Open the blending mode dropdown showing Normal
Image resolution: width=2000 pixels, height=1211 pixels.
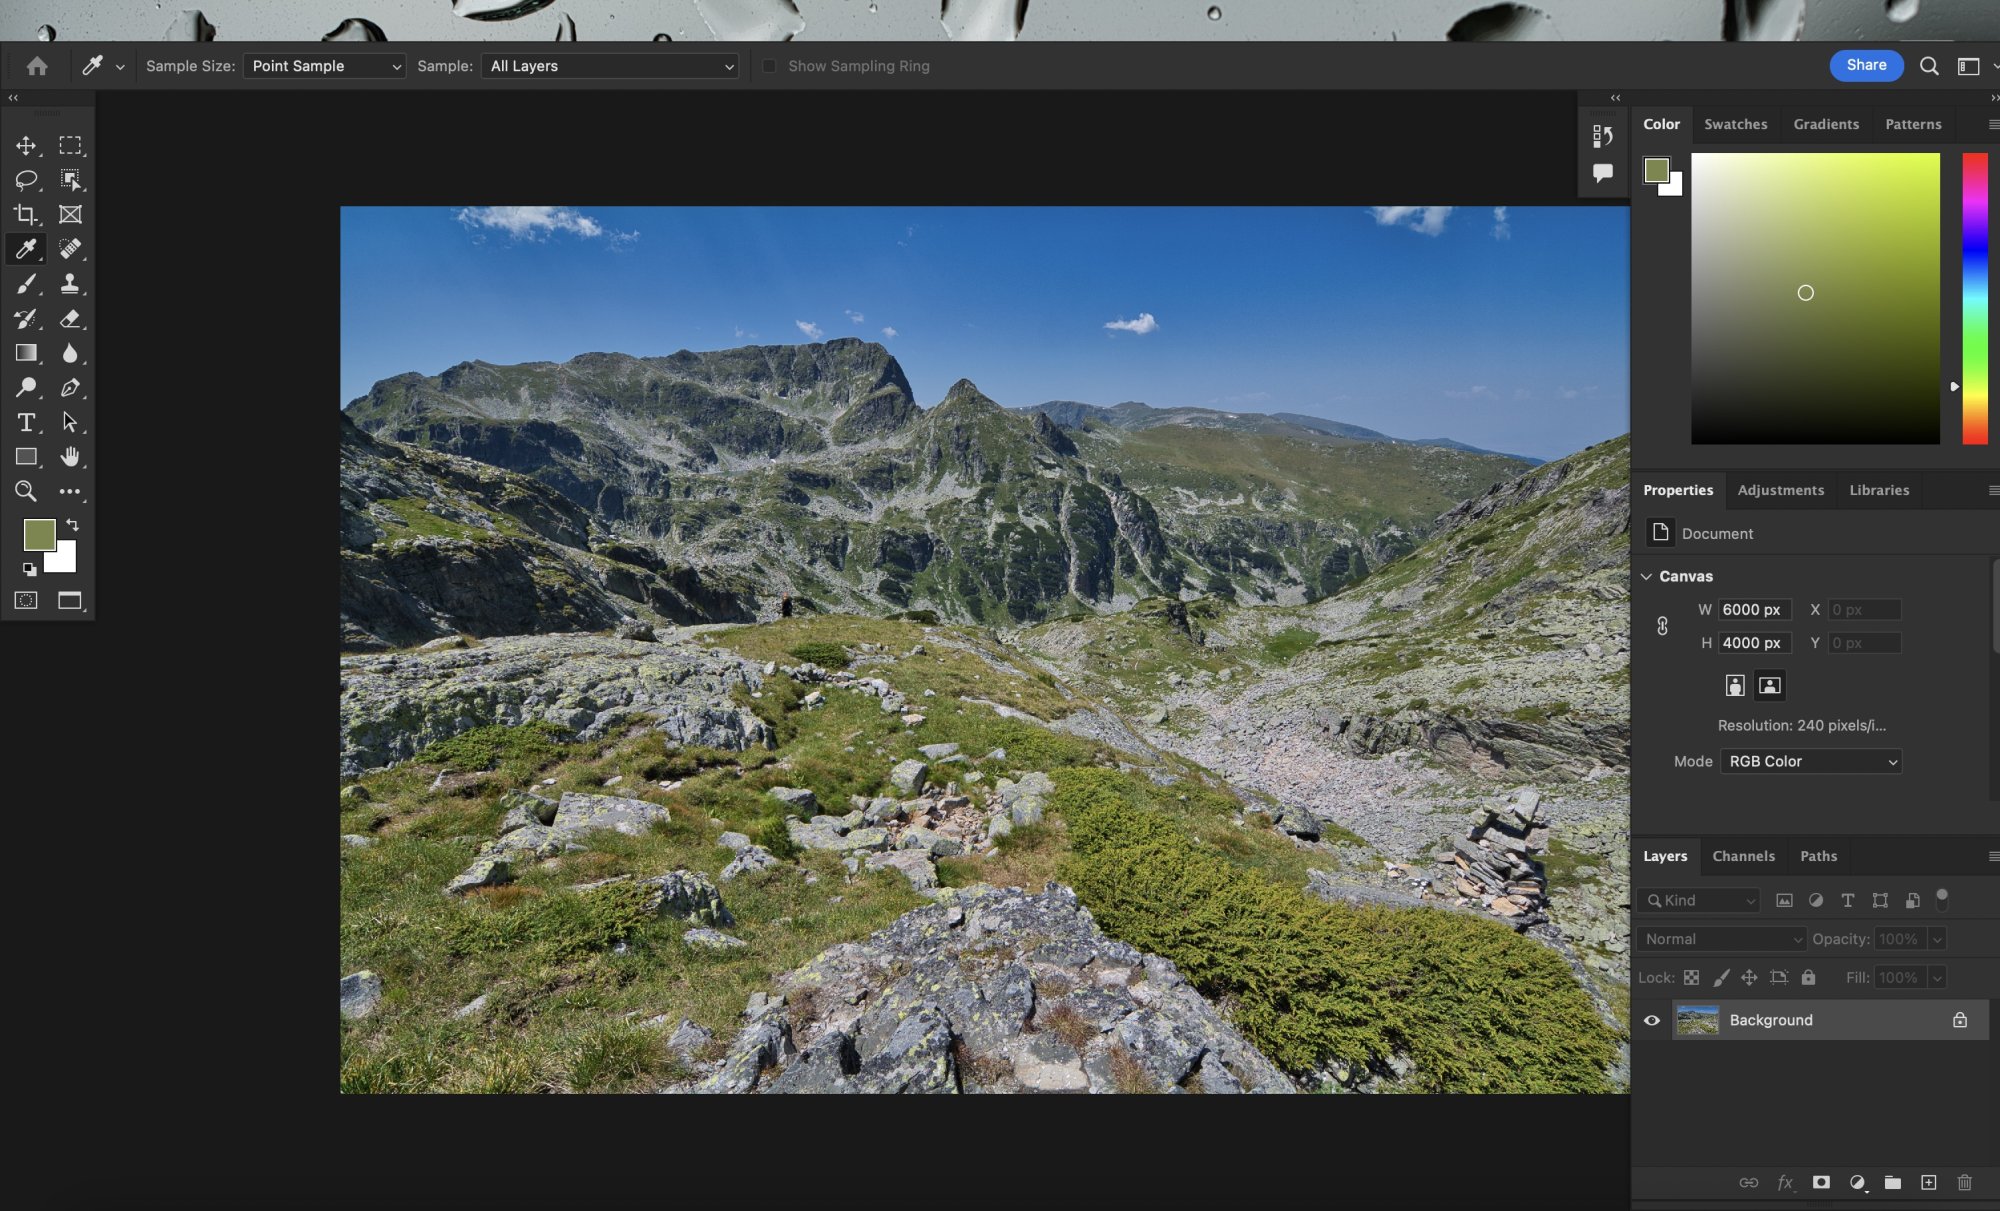tap(1720, 939)
